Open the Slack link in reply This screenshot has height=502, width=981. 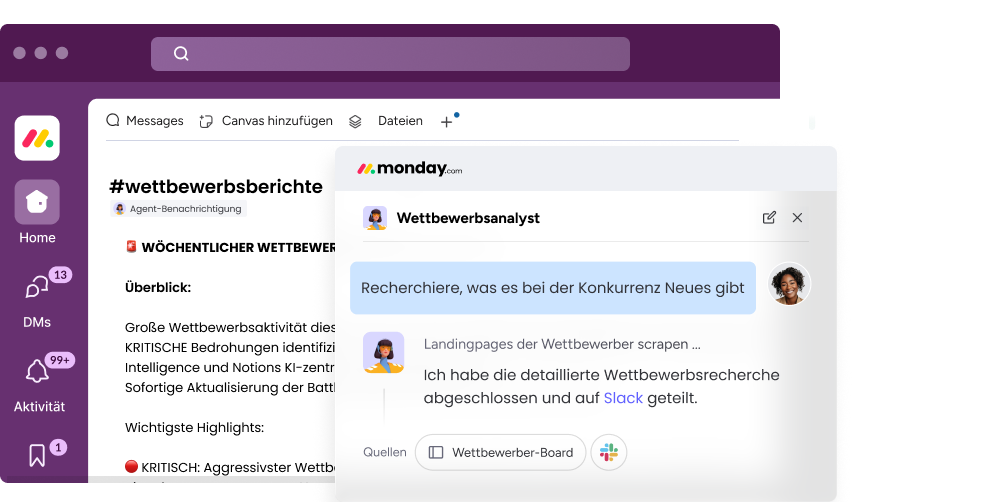pyautogui.click(x=623, y=398)
